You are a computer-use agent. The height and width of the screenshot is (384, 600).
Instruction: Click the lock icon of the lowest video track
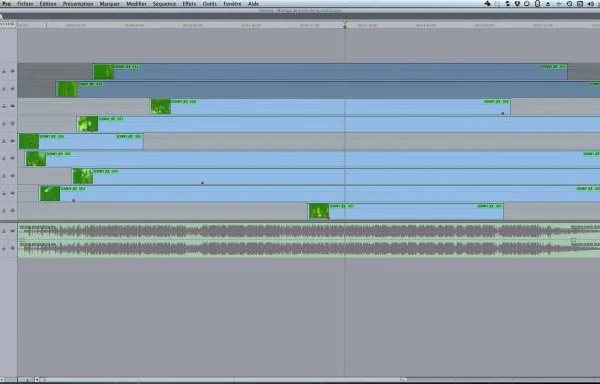4,211
